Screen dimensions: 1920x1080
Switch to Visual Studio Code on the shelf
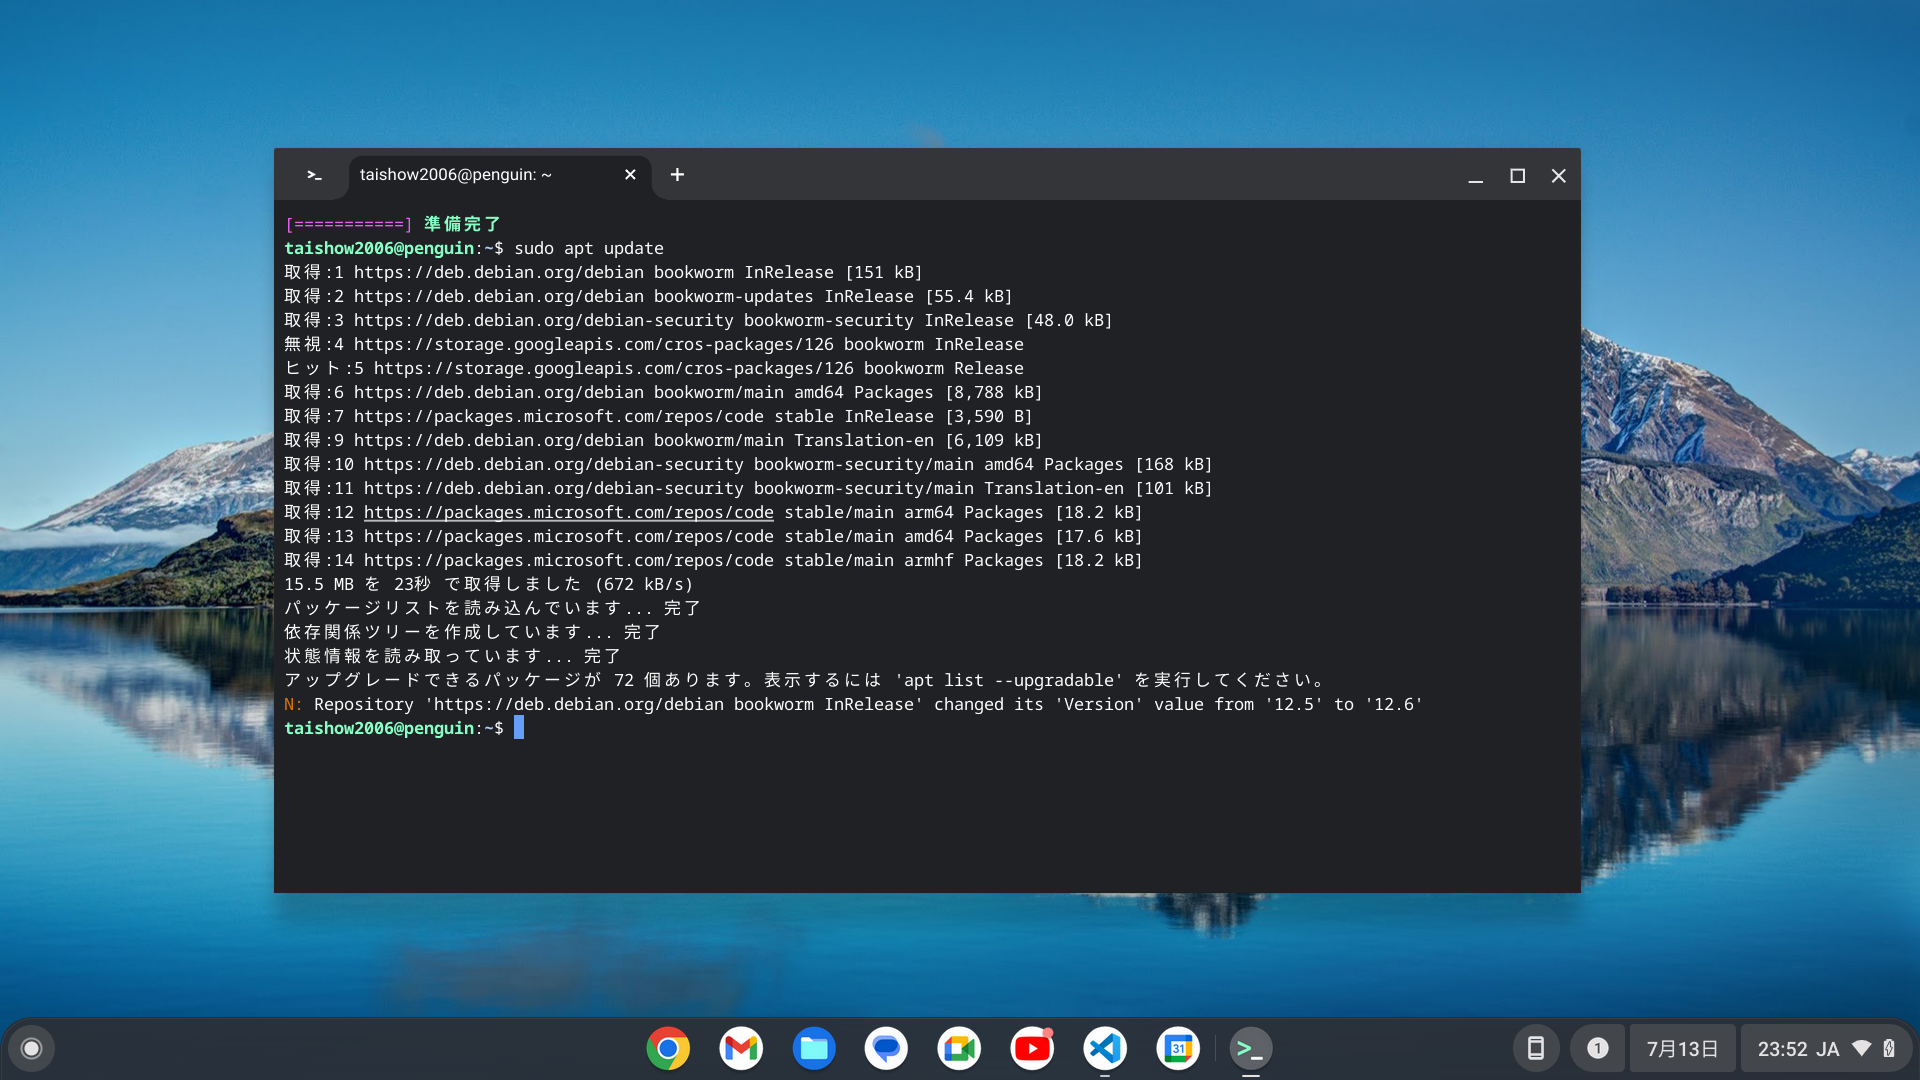[x=1105, y=1048]
